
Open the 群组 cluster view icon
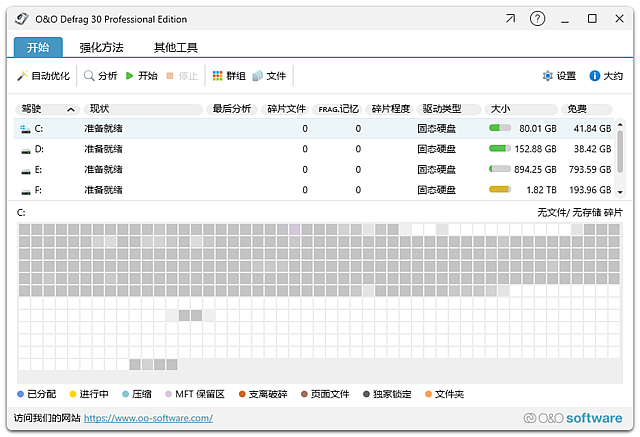[x=217, y=76]
